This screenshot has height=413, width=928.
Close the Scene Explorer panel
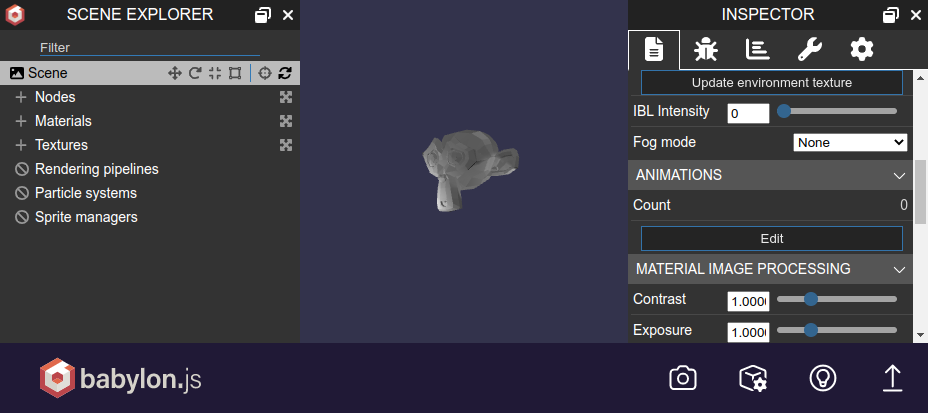tap(288, 15)
